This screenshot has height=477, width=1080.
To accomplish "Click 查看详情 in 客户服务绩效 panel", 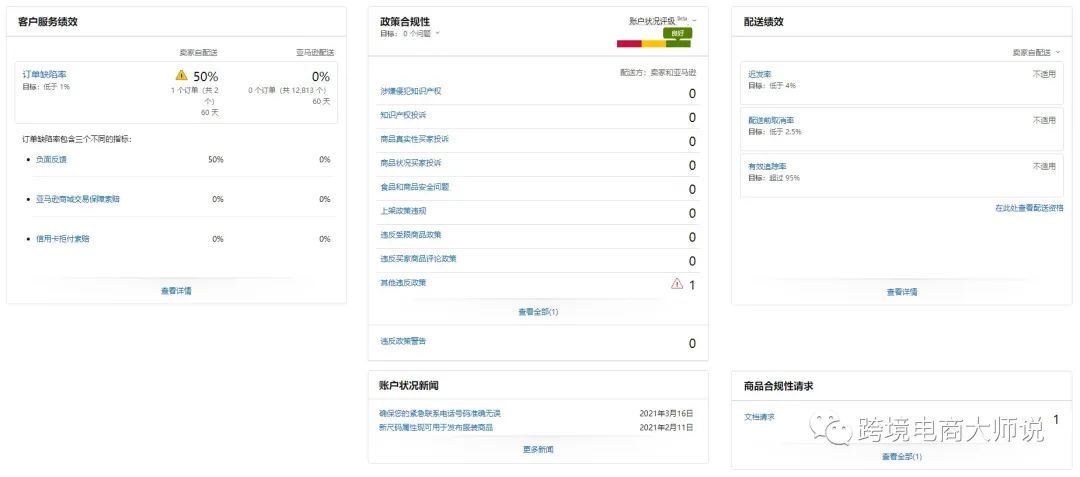I will pyautogui.click(x=176, y=290).
